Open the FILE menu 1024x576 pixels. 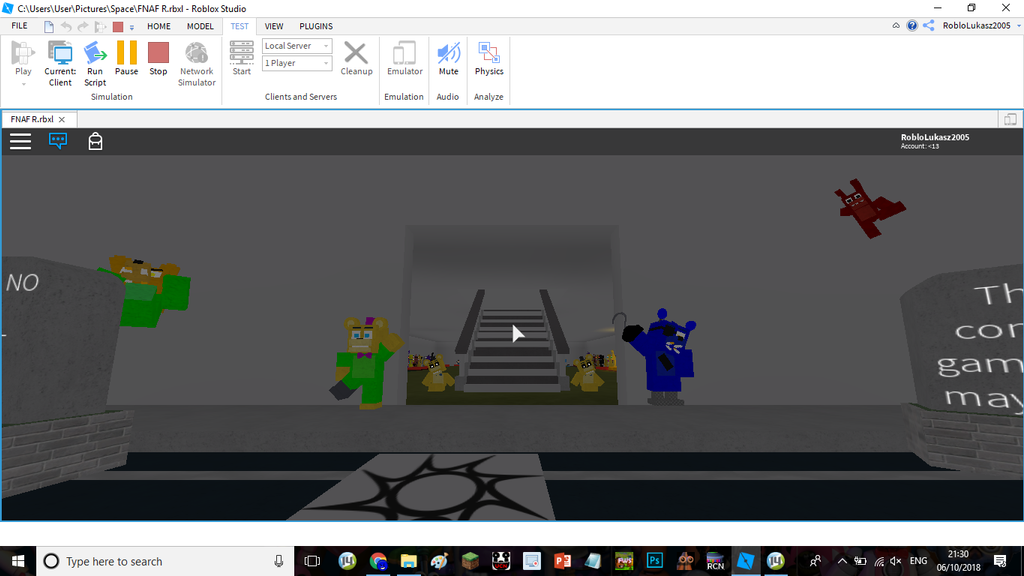[x=20, y=26]
